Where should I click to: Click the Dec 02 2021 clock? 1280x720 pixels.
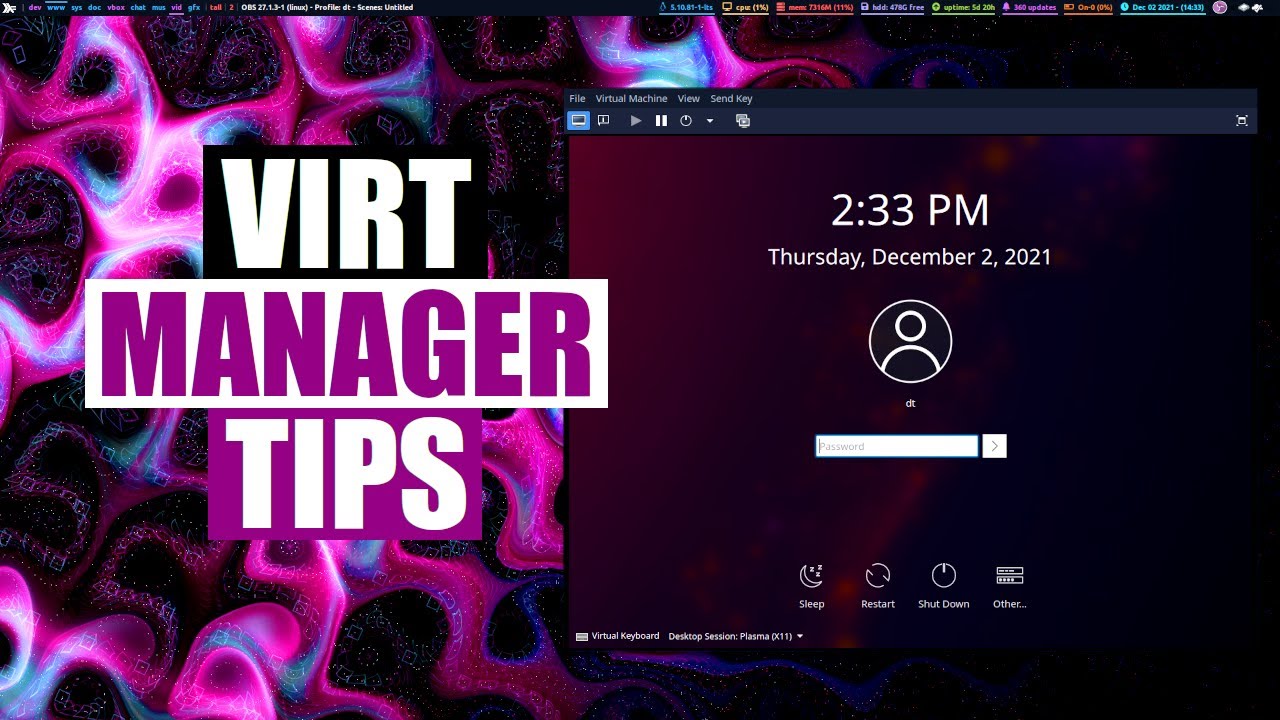tap(1162, 7)
